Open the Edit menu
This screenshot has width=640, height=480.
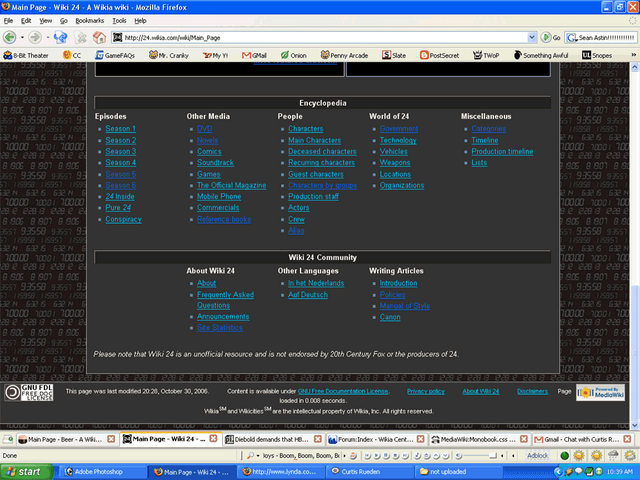pyautogui.click(x=26, y=21)
